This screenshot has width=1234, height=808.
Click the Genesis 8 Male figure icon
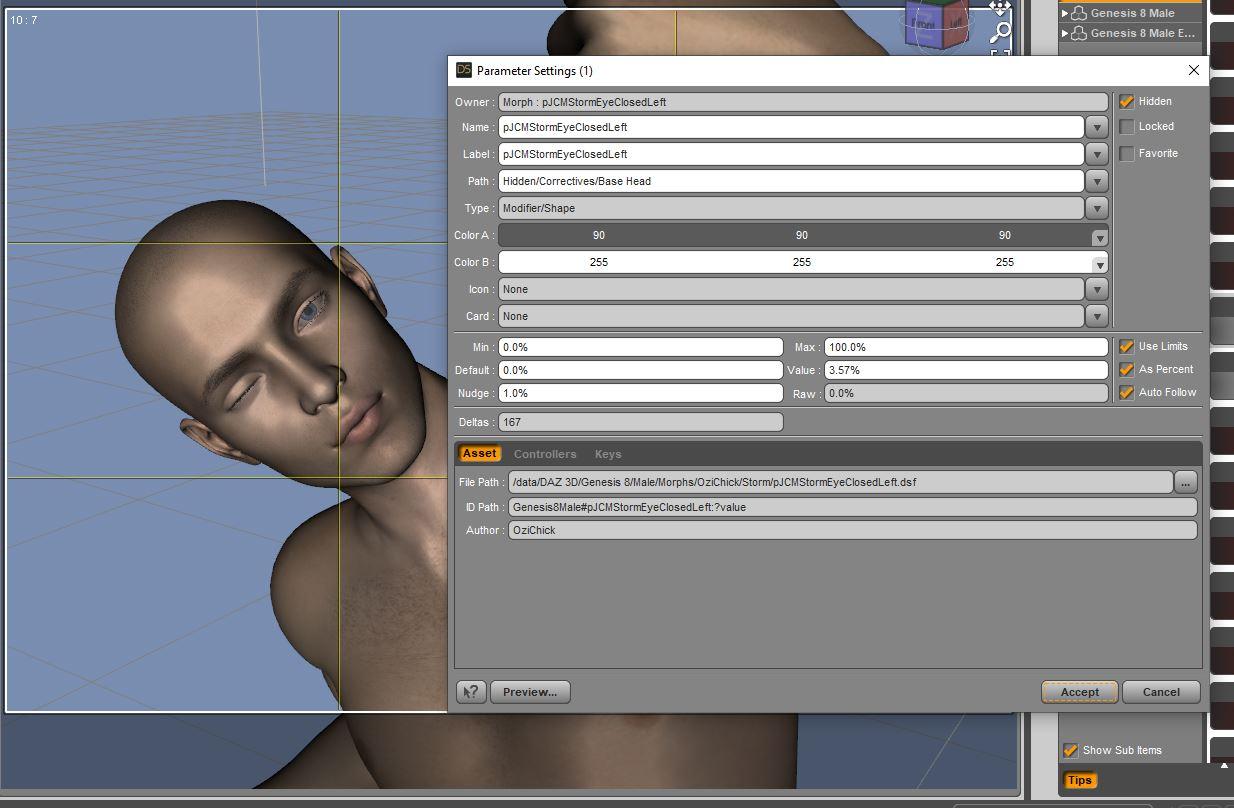[1079, 13]
